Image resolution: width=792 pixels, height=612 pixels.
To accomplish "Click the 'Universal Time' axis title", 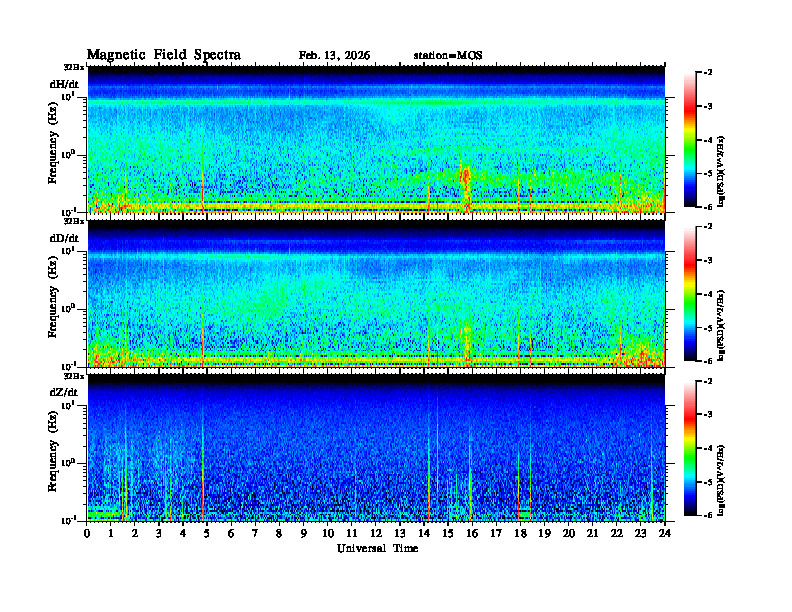I will 378,548.
